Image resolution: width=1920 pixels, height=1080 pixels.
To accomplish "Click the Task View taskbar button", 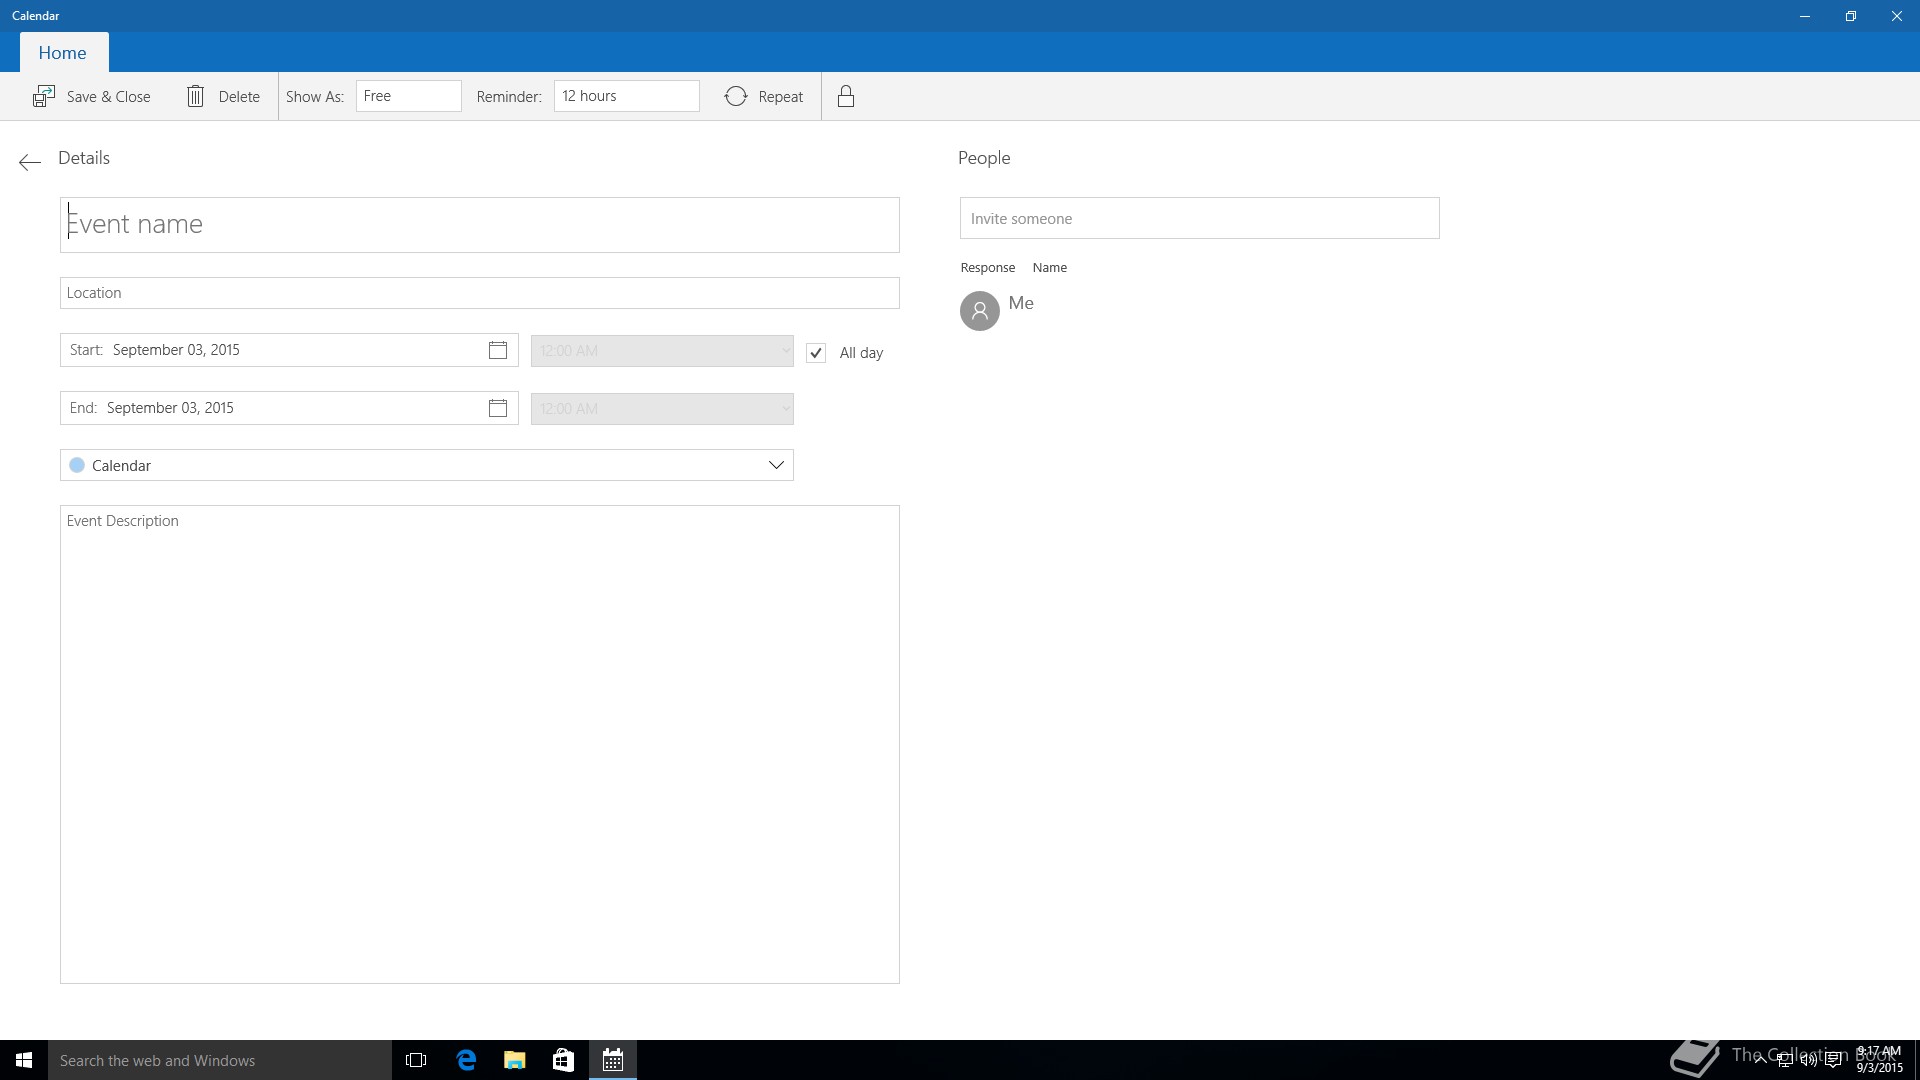I will [416, 1060].
